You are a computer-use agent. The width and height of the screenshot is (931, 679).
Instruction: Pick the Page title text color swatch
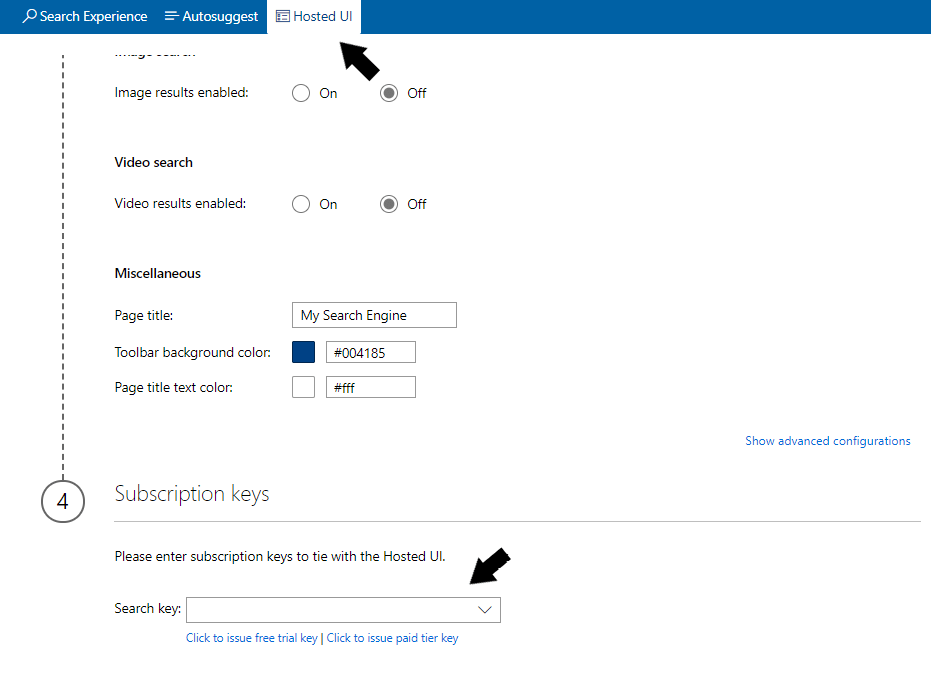pos(303,387)
